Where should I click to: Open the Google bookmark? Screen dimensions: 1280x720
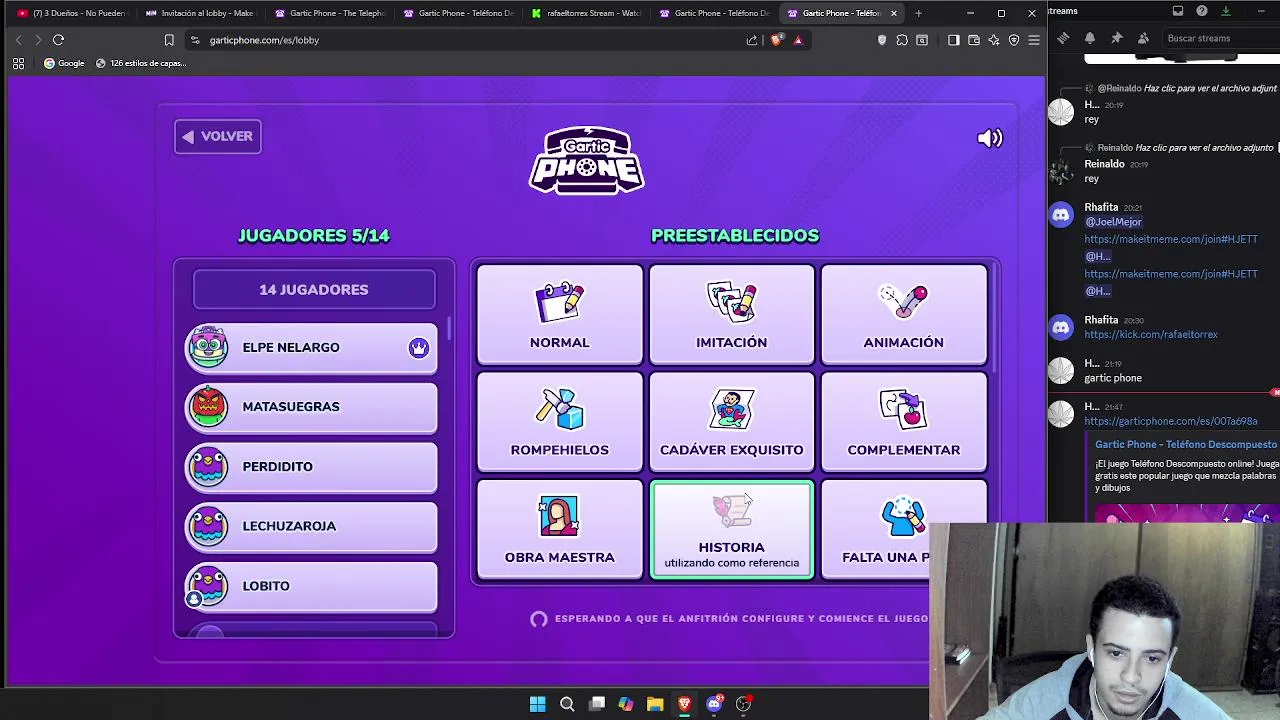64,63
